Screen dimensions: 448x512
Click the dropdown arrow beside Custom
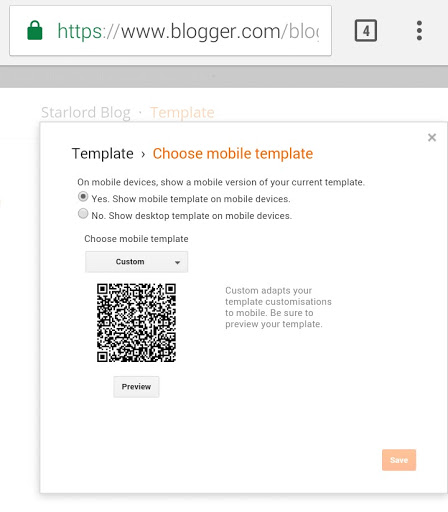point(177,262)
